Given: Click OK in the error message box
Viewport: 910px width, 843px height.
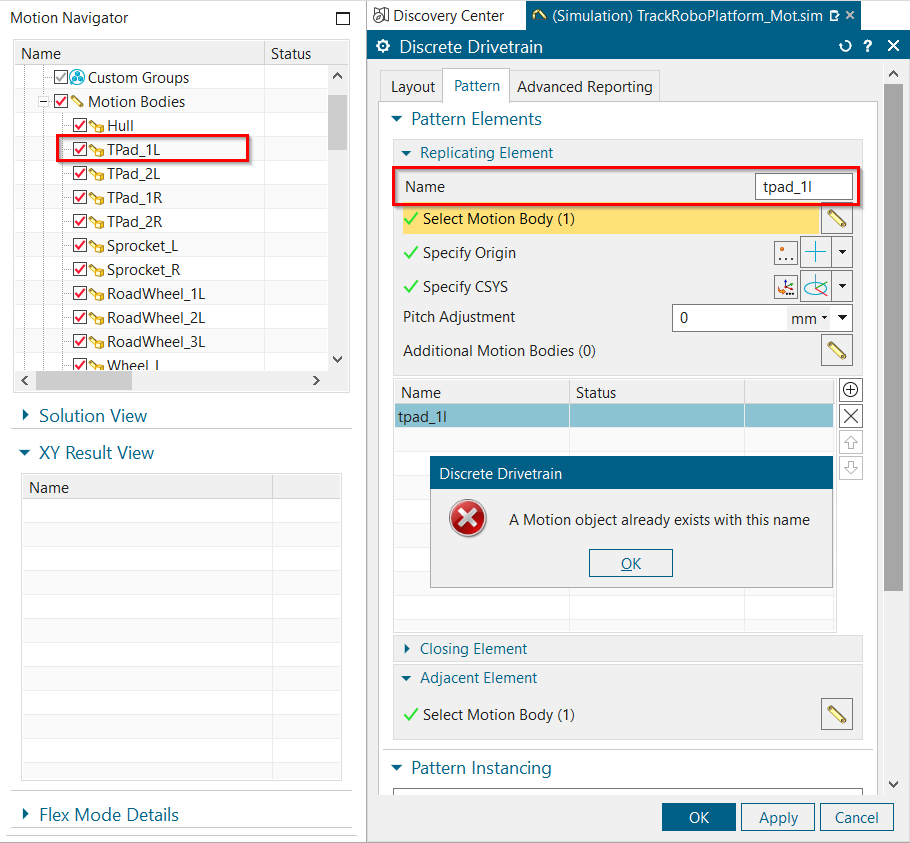Looking at the screenshot, I should click(631, 563).
